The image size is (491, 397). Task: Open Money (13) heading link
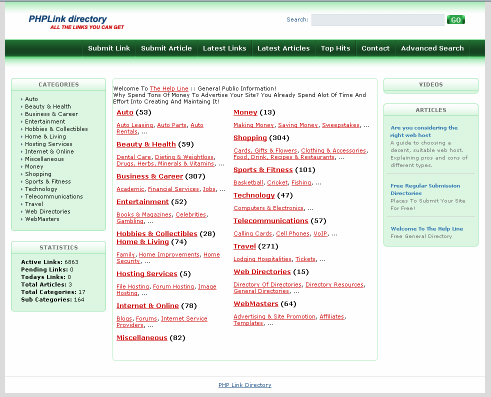click(x=245, y=113)
